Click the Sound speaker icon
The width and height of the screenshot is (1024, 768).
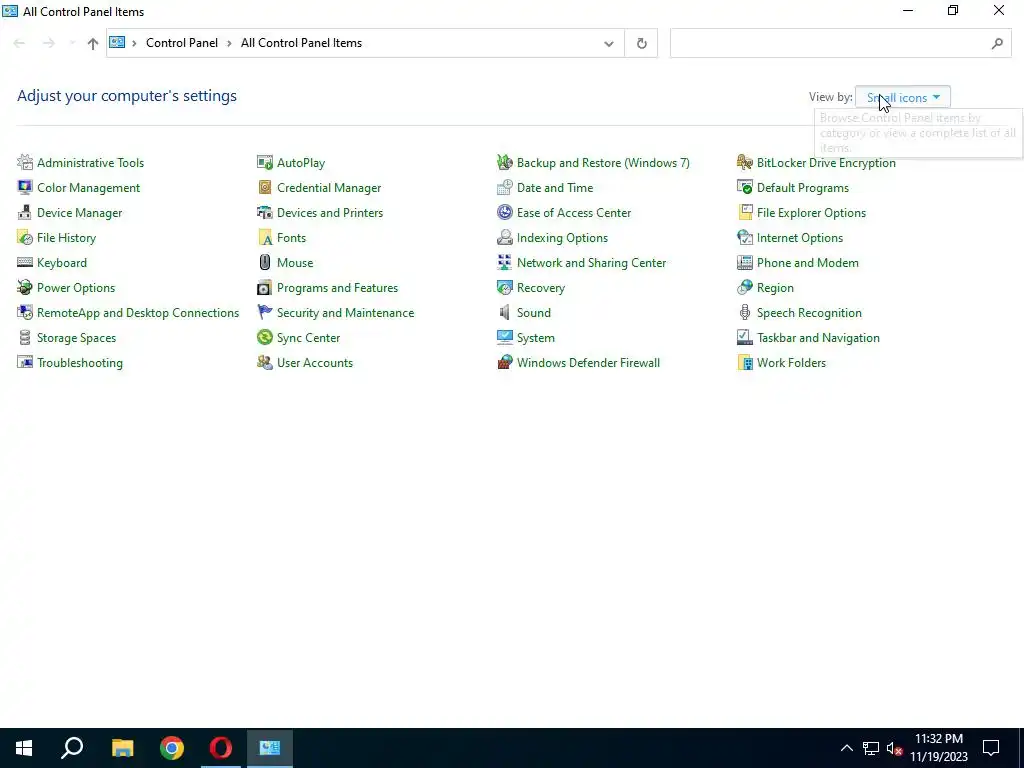coord(505,312)
